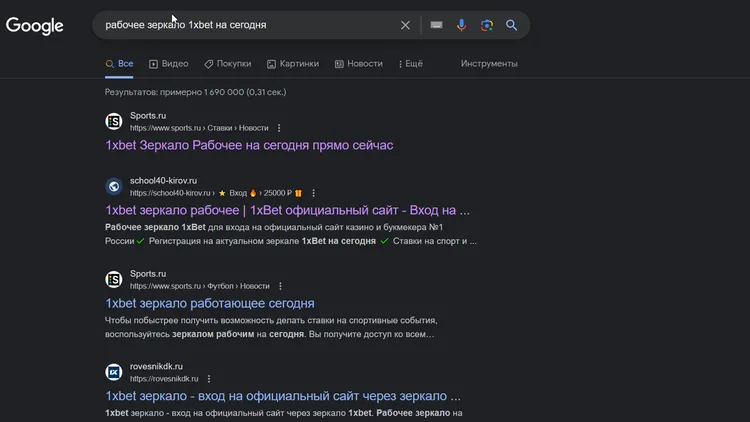The image size is (750, 422).
Task: Click rovesnikdk.ru favicon
Action: pyautogui.click(x=114, y=372)
